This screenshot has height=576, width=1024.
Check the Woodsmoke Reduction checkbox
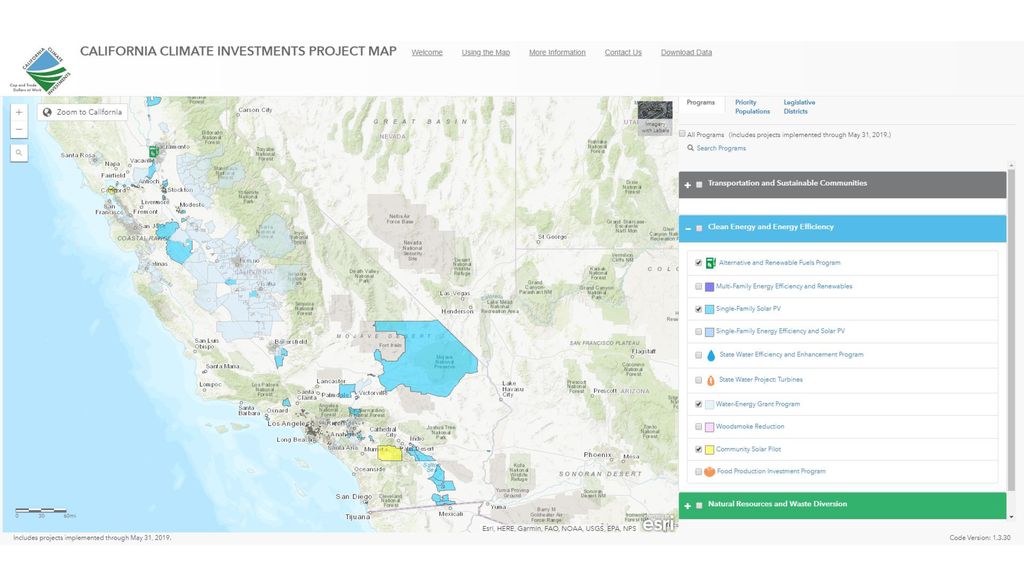[698, 427]
